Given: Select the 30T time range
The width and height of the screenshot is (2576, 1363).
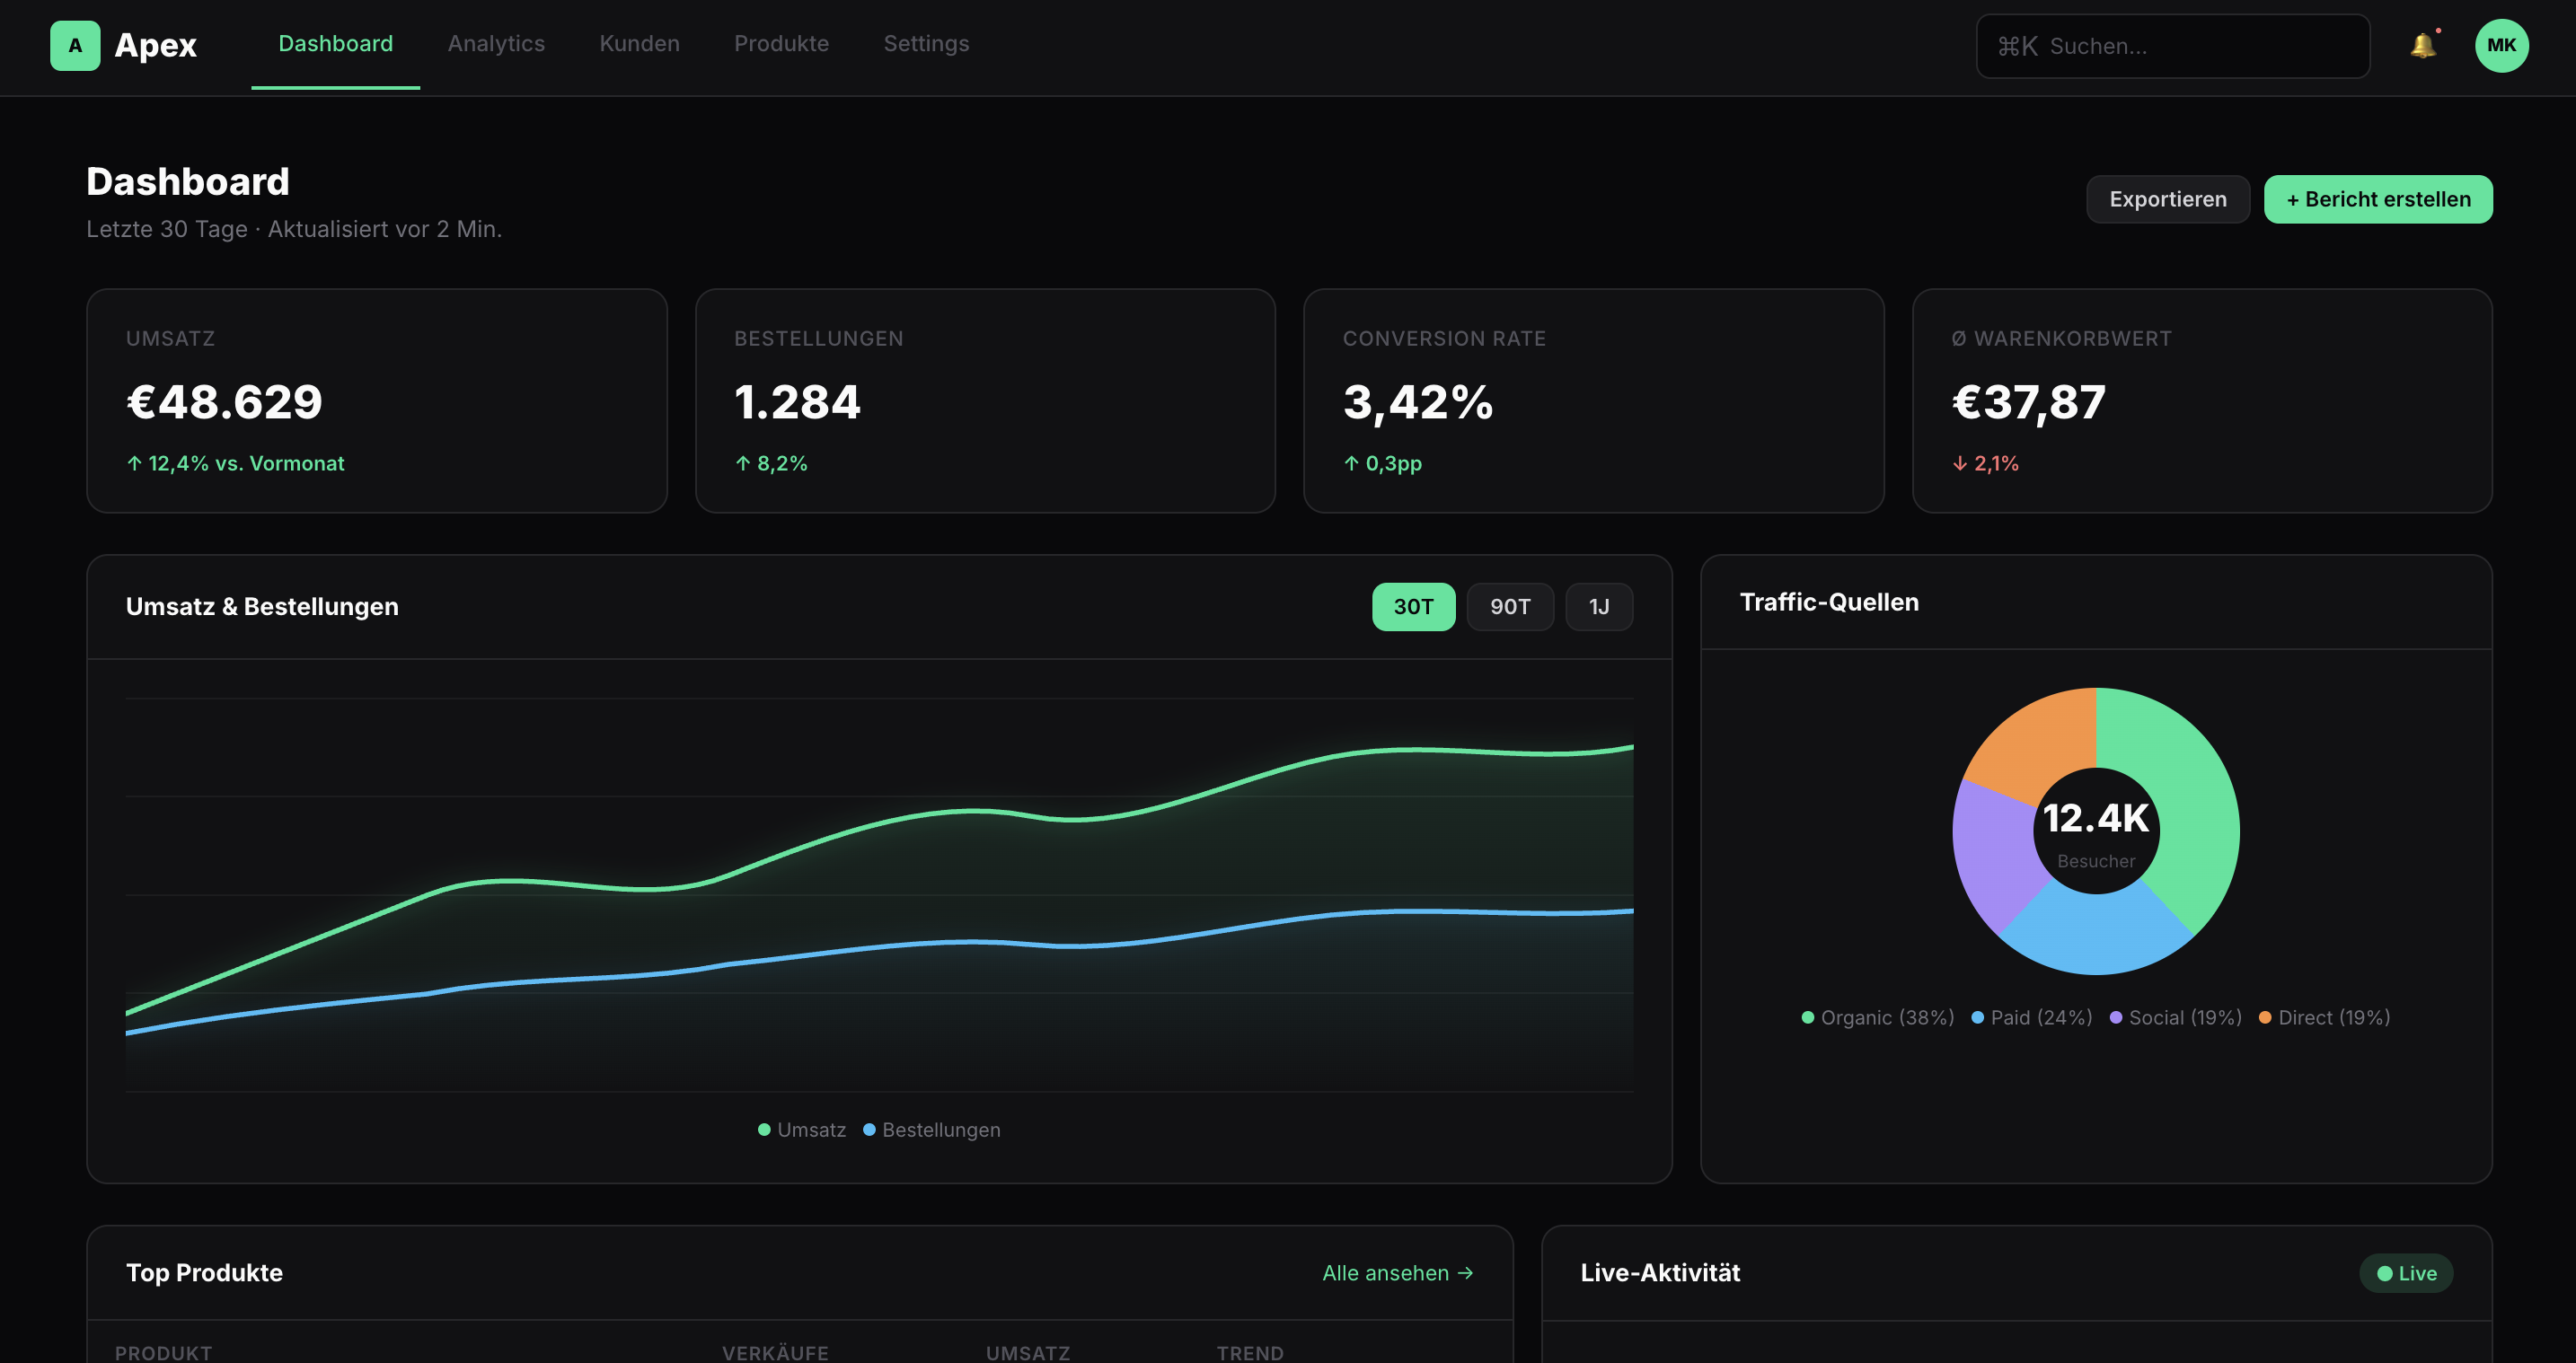Looking at the screenshot, I should 1413,606.
